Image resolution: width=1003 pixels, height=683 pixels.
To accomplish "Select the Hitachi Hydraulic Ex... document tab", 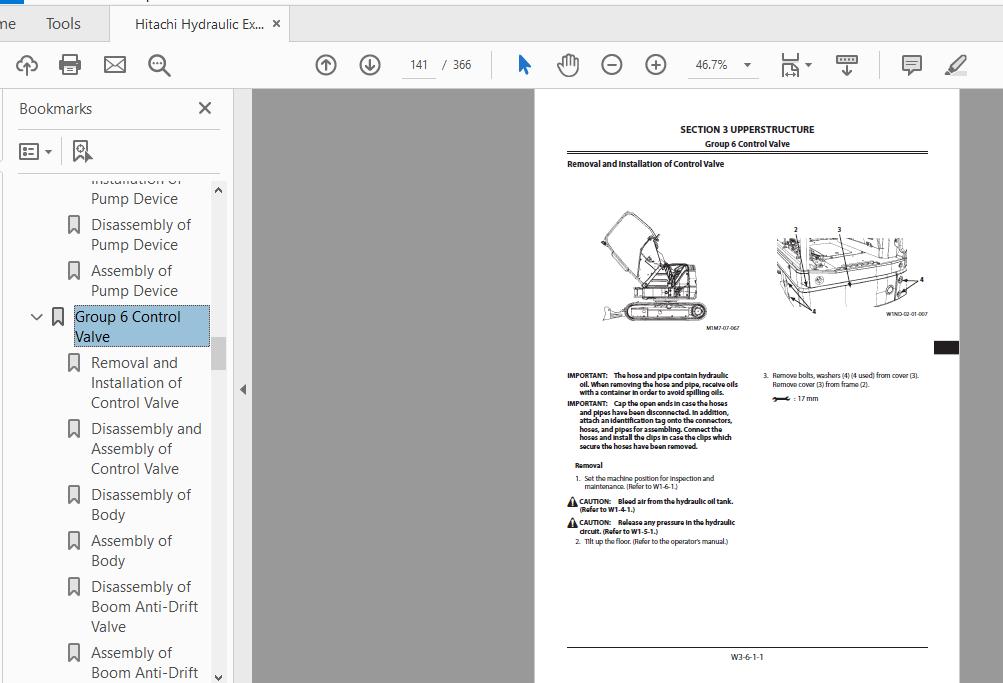I will tap(199, 24).
